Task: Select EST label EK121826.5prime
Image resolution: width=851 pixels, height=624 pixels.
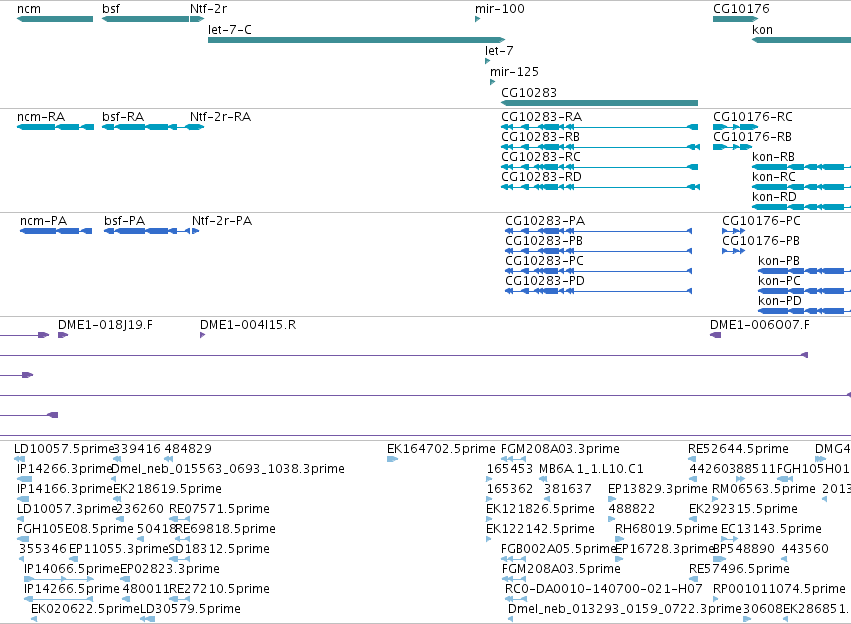Action: point(540,509)
